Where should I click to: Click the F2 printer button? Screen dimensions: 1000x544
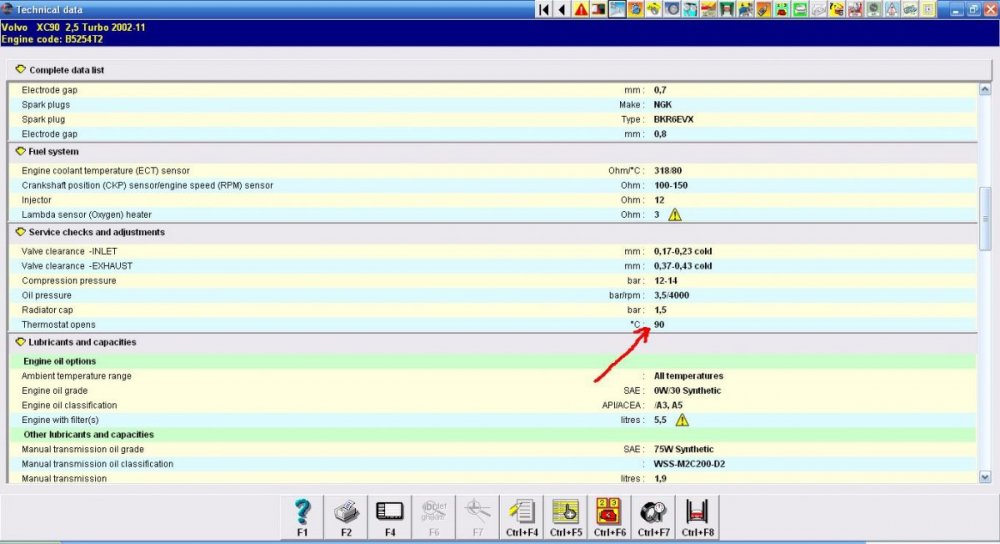[346, 517]
